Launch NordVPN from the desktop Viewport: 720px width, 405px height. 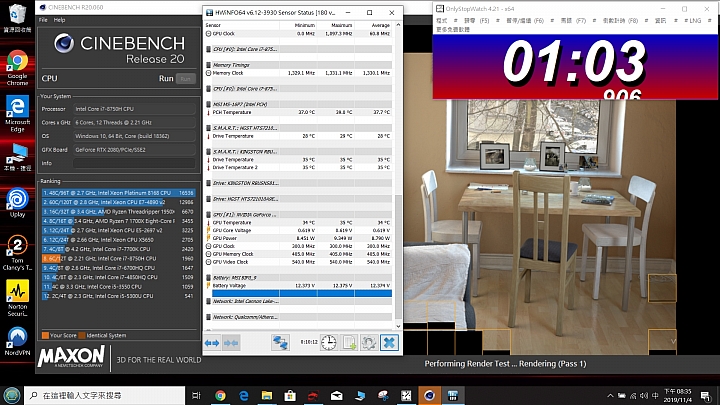click(17, 341)
